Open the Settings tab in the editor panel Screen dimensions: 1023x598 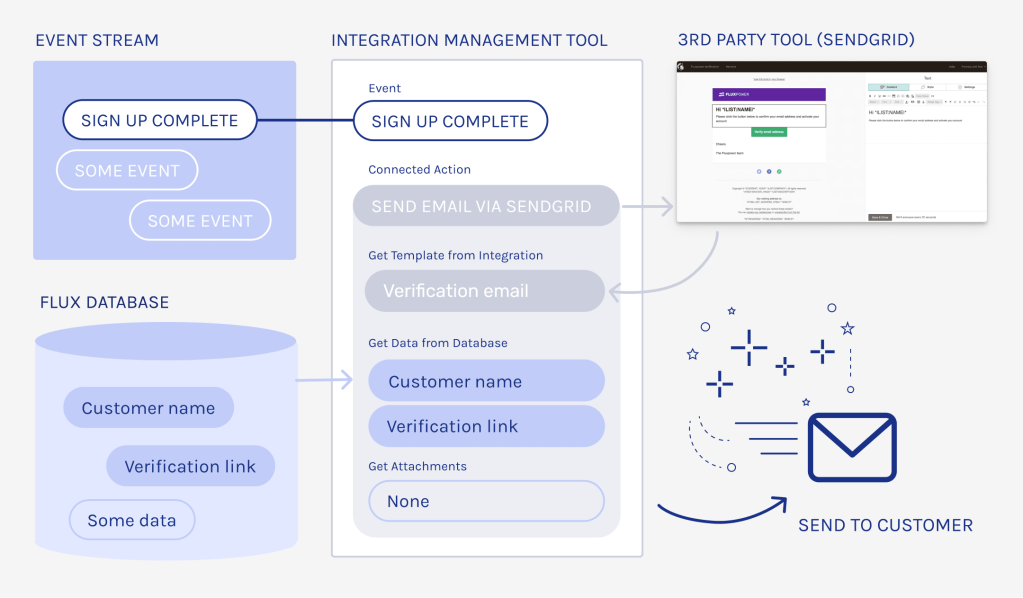(x=966, y=87)
